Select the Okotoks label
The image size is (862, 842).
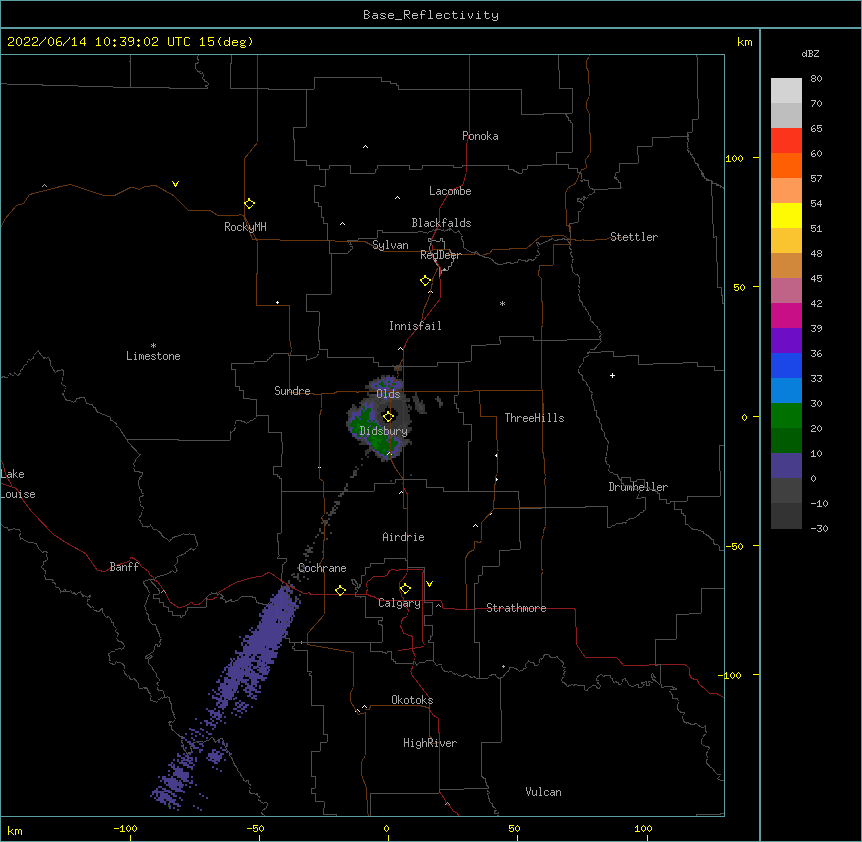[x=412, y=700]
